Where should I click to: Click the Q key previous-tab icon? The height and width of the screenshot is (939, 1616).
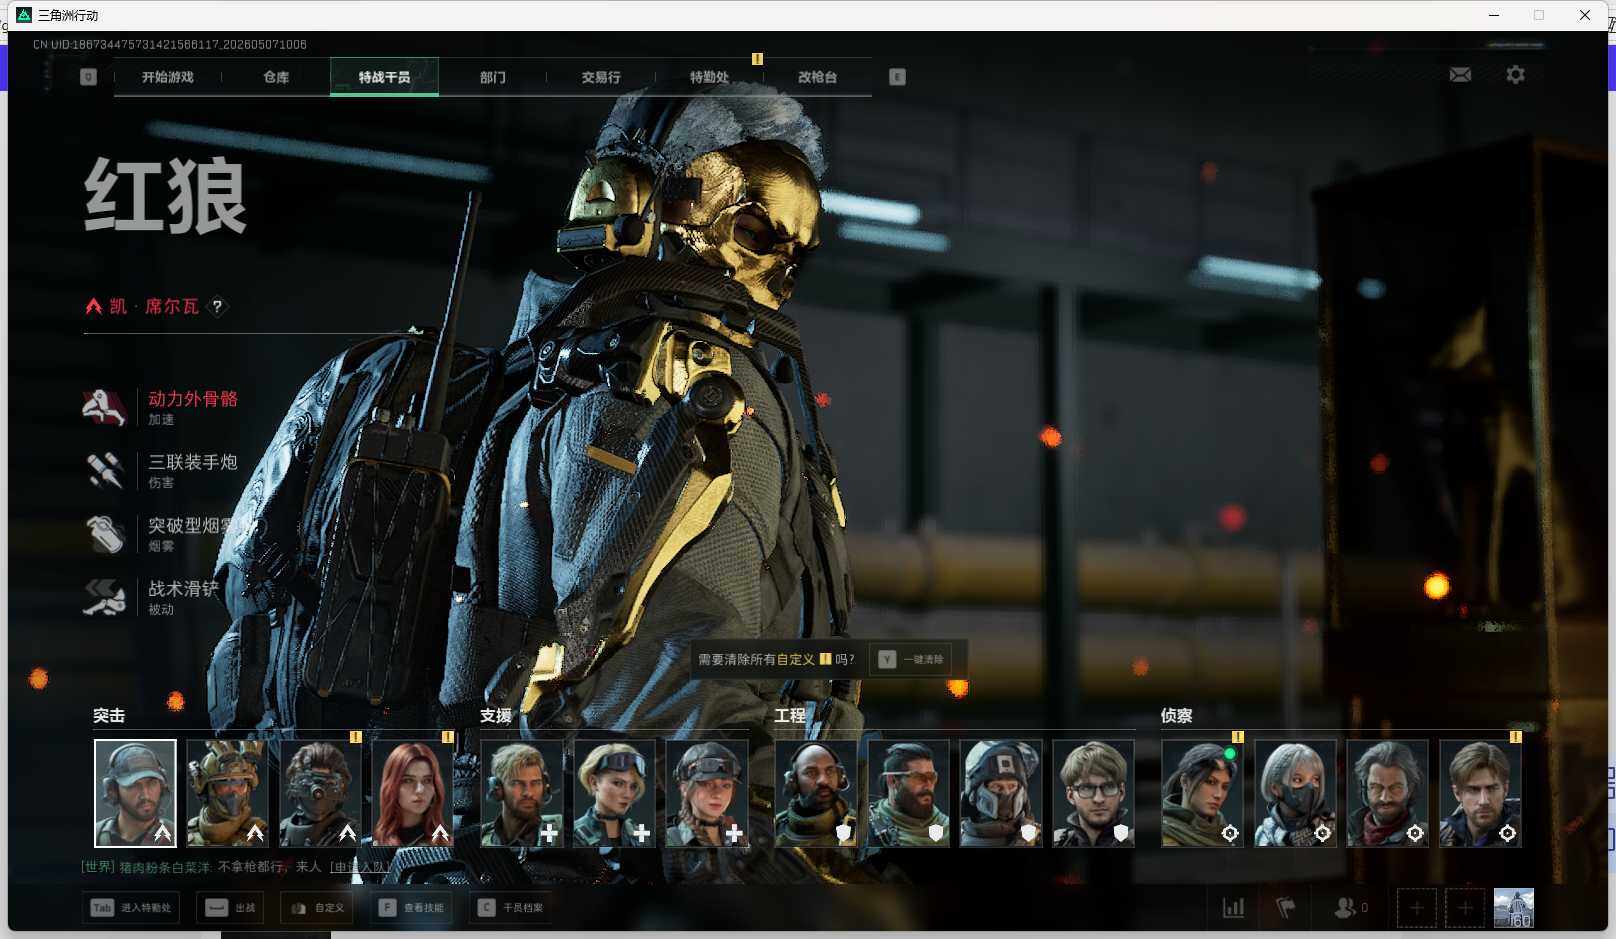(88, 77)
